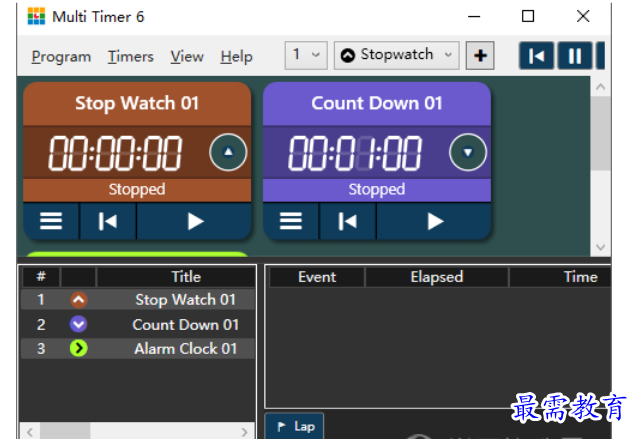Click the Multi Timer 6 app icon
Viewport: 635px width, 439px height.
tap(36, 16)
